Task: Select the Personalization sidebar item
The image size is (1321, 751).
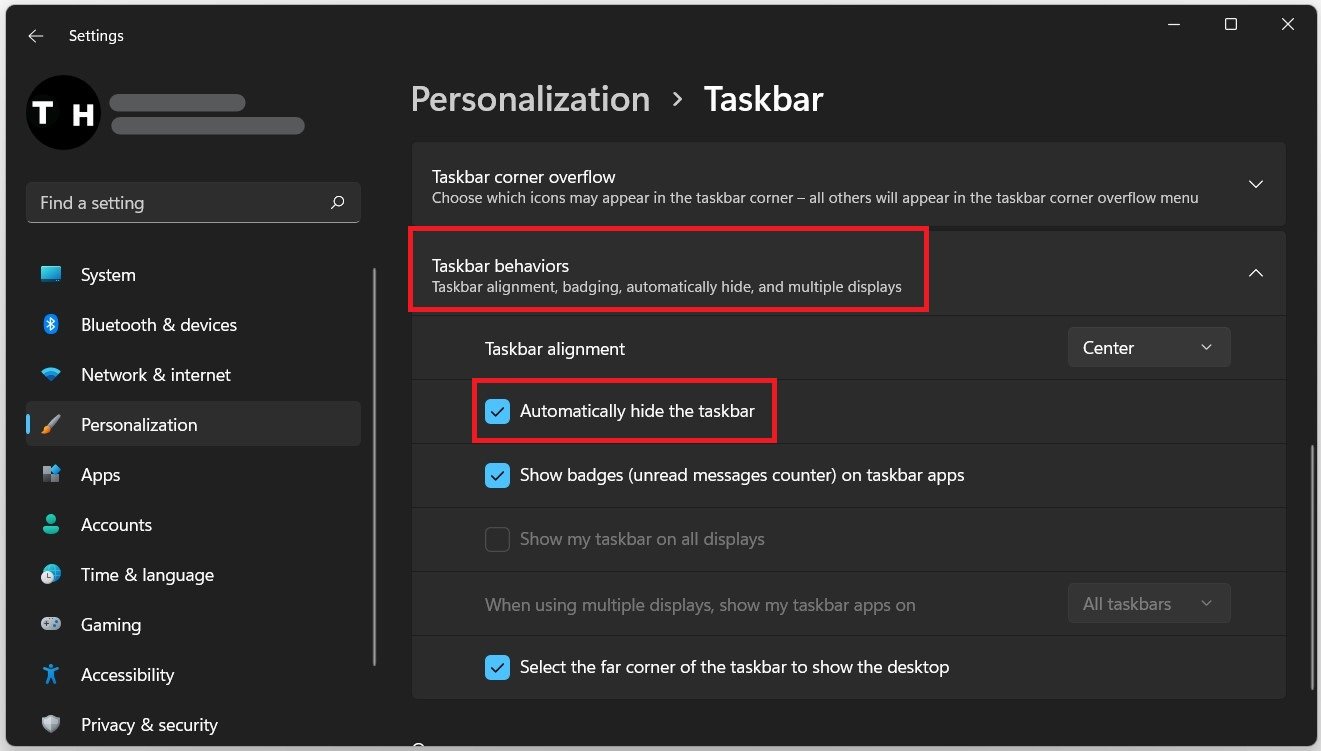Action: (139, 424)
